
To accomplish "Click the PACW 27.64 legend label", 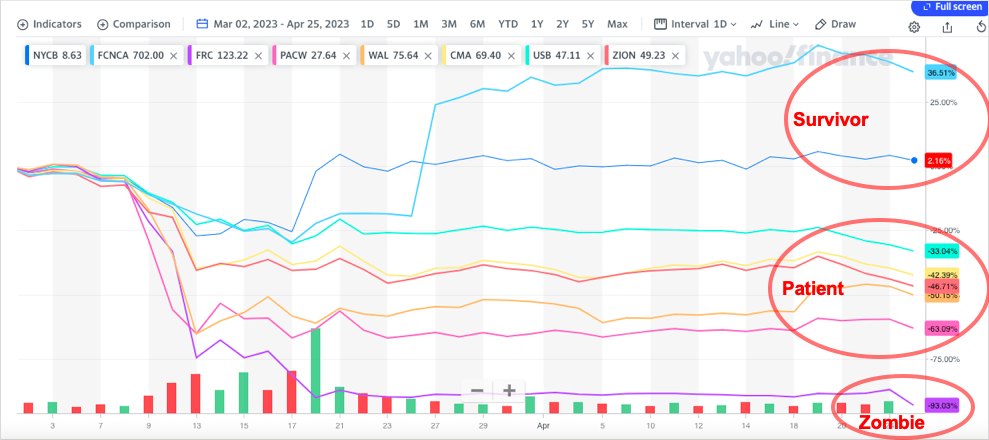I will click(x=307, y=55).
